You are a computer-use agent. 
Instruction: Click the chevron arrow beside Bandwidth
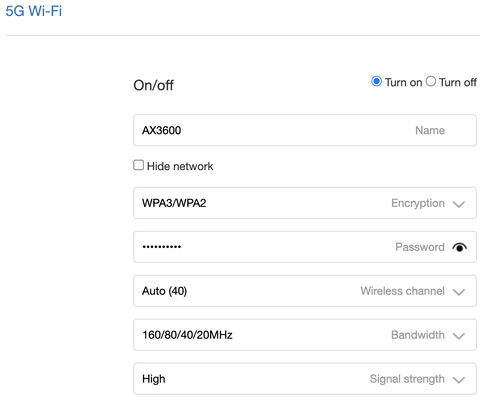(459, 336)
